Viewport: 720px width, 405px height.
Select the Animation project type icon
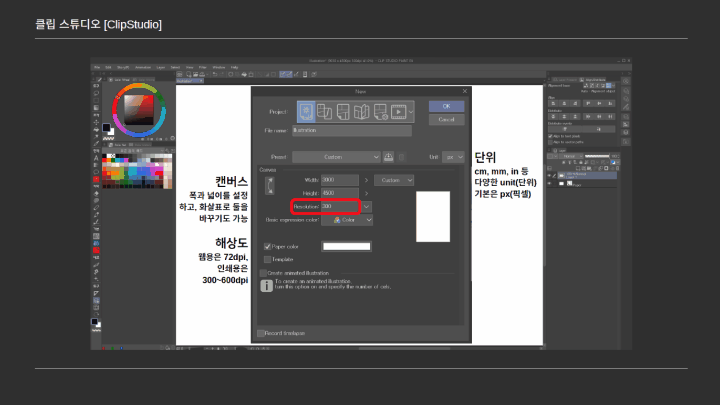pyautogui.click(x=398, y=112)
